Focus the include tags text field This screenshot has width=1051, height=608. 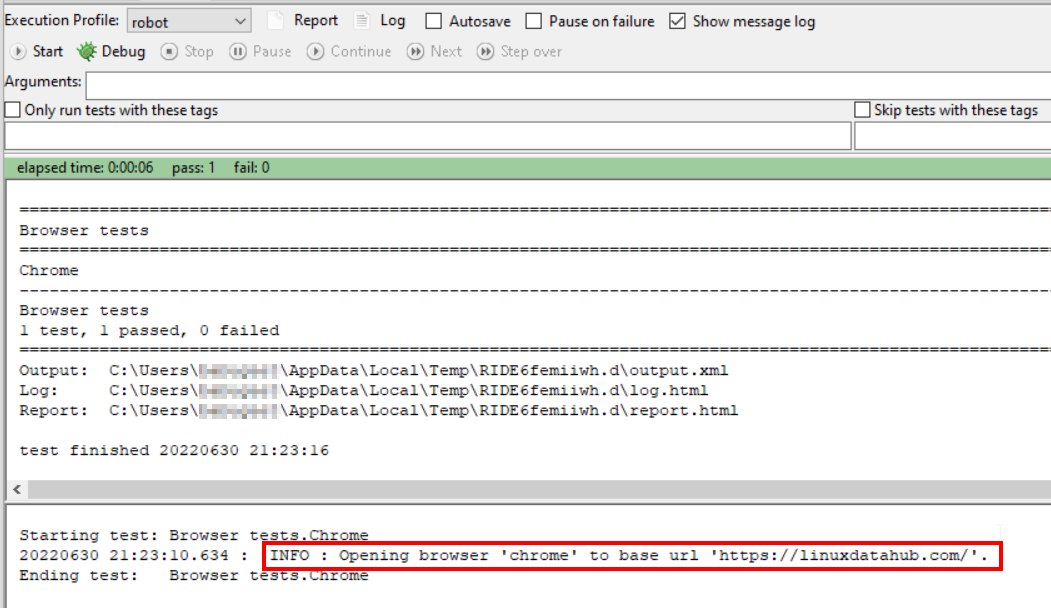click(x=427, y=136)
